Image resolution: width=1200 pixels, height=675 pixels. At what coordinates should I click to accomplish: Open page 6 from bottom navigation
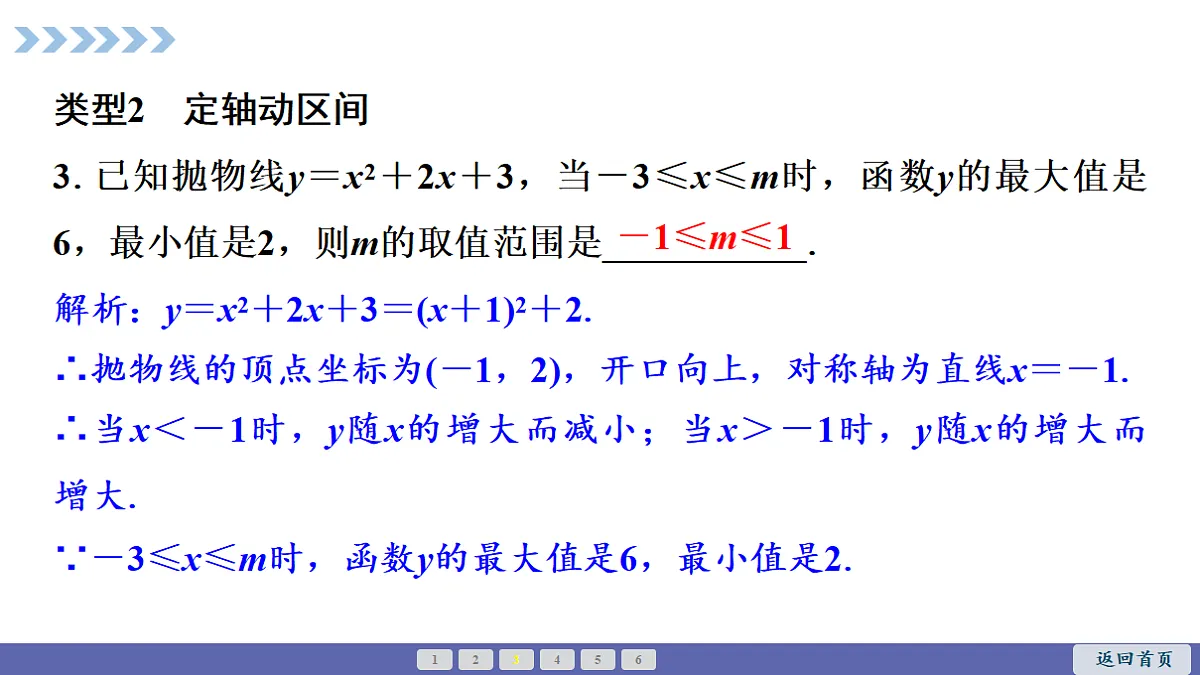(x=638, y=660)
